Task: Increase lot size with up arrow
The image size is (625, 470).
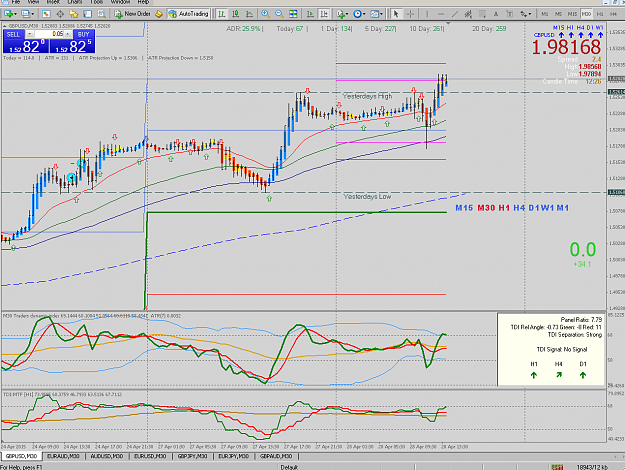Action: [x=68, y=34]
